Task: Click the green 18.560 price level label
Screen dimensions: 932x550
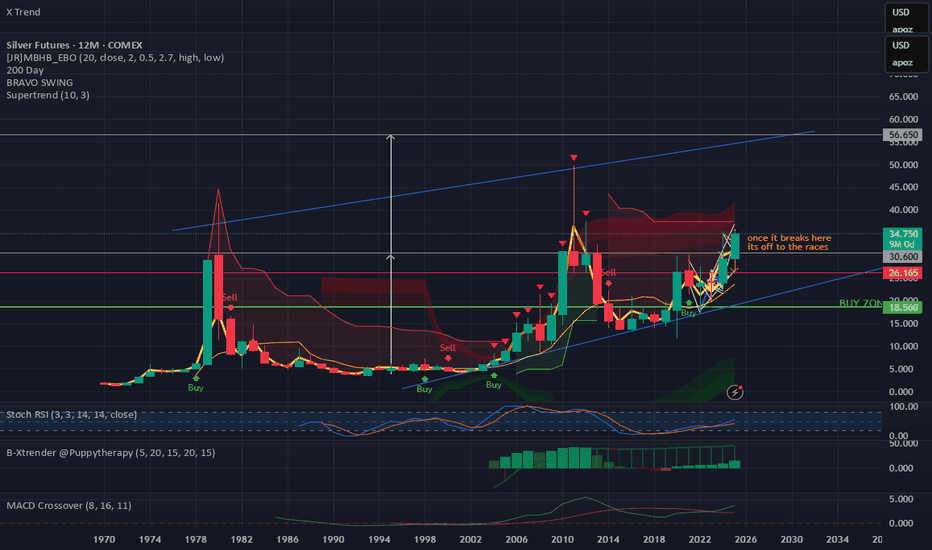Action: 903,307
